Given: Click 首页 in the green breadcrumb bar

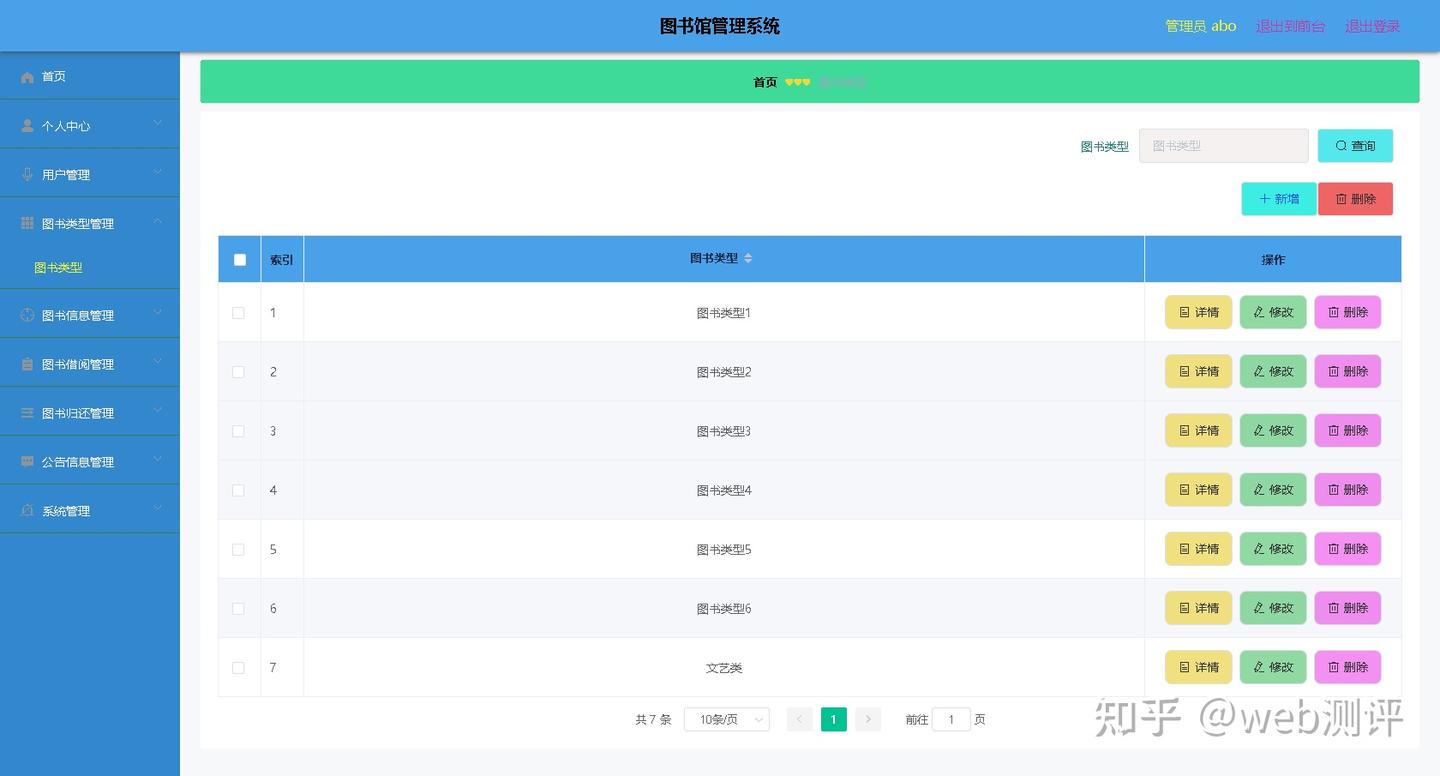Looking at the screenshot, I should point(764,81).
